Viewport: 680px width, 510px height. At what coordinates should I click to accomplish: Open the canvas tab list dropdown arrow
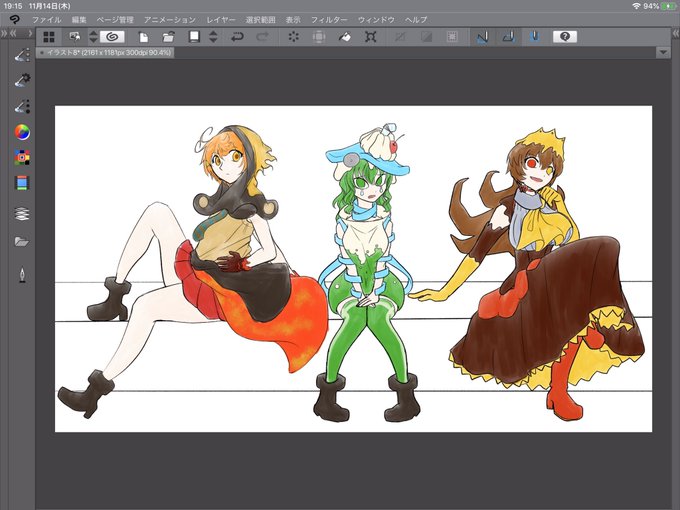click(x=663, y=52)
